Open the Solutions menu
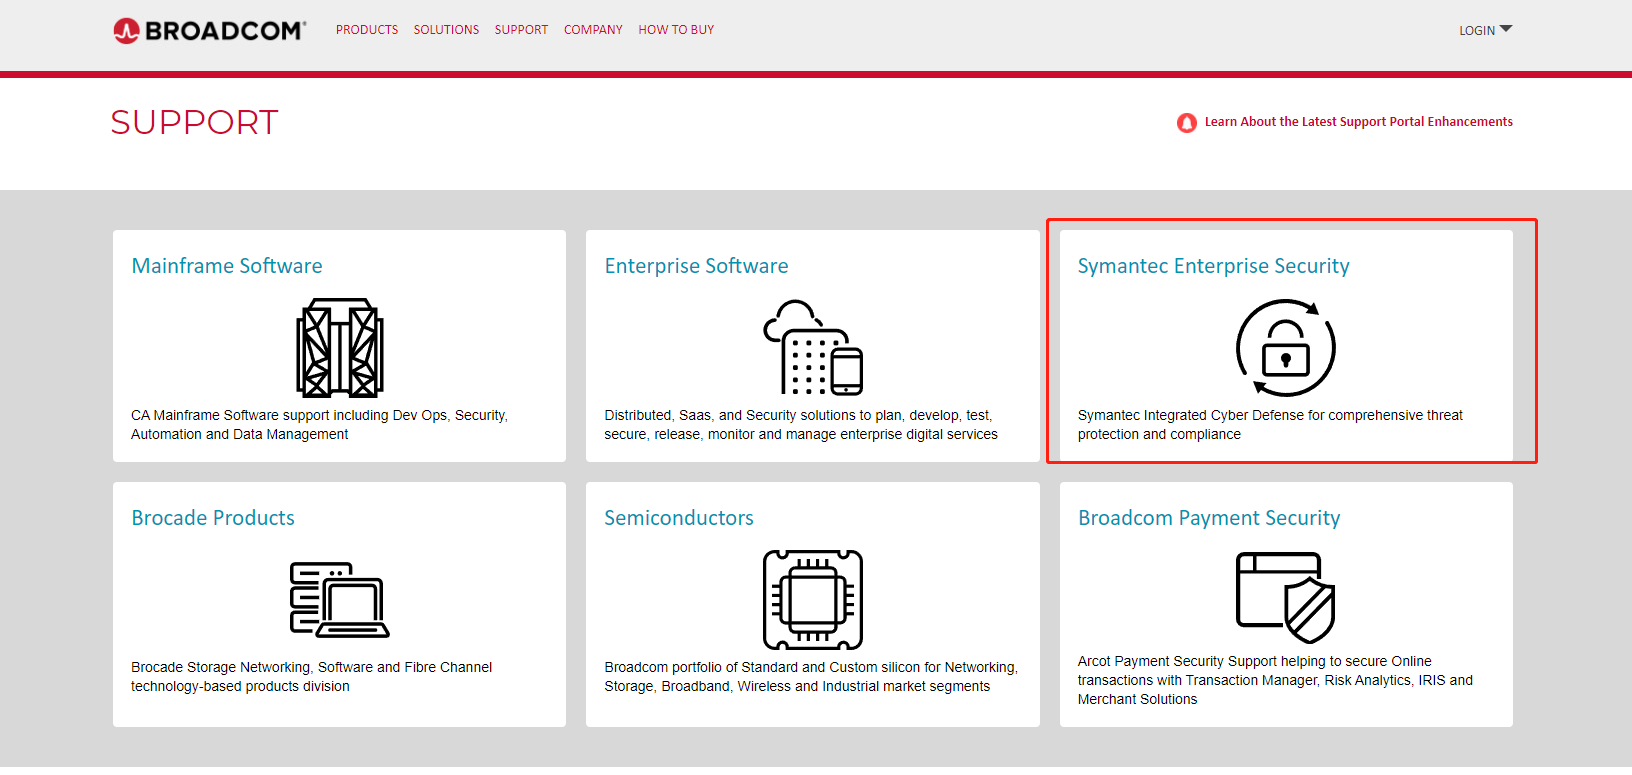1632x775 pixels. (446, 30)
